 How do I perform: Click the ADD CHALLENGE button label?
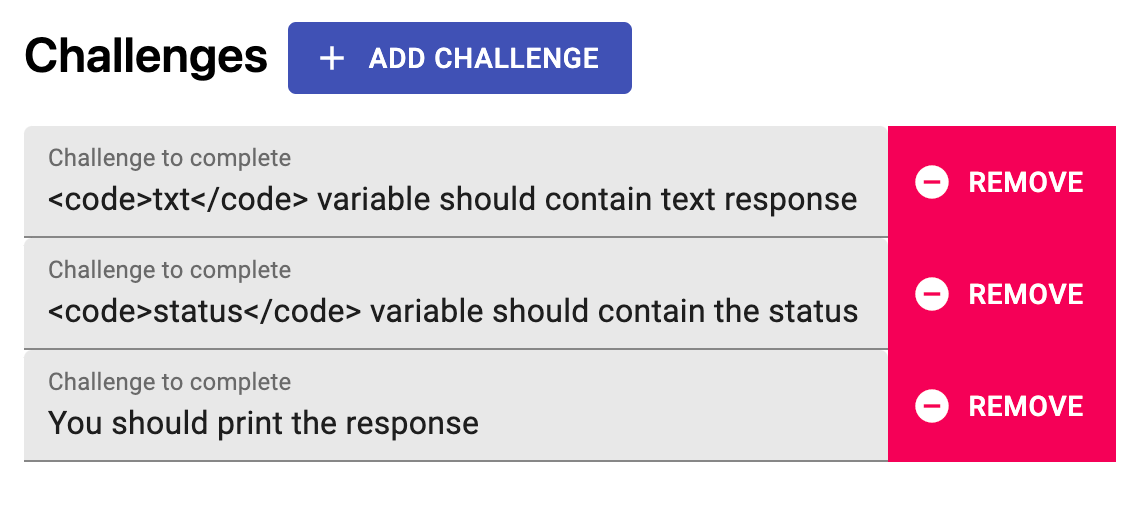pos(484,58)
